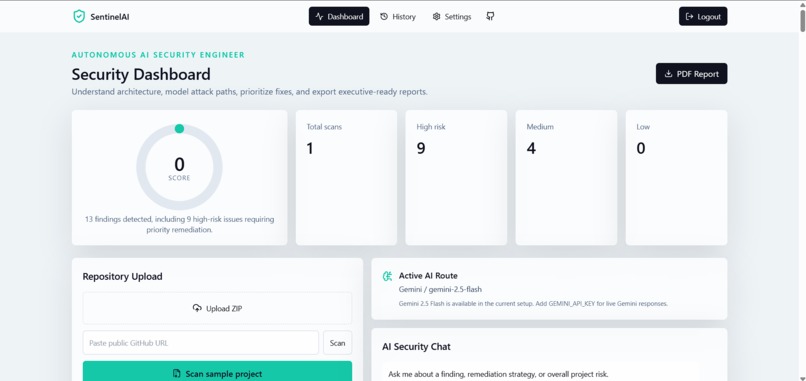Click the Logout button
The height and width of the screenshot is (381, 806).
tap(703, 16)
